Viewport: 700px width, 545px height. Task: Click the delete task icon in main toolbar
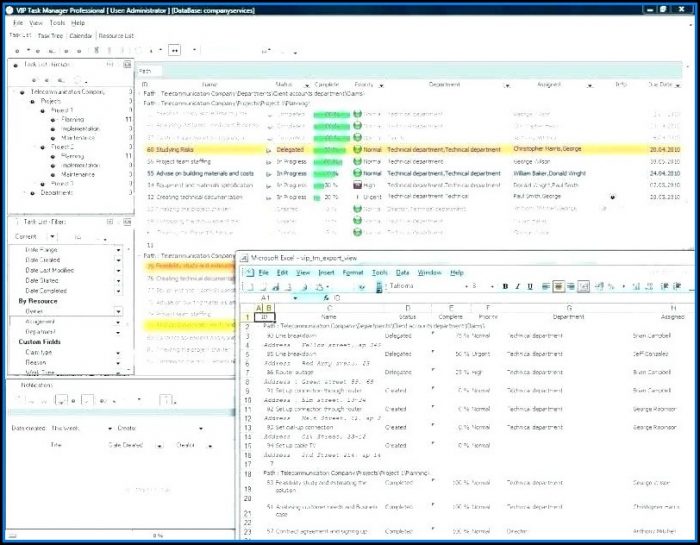tap(96, 50)
